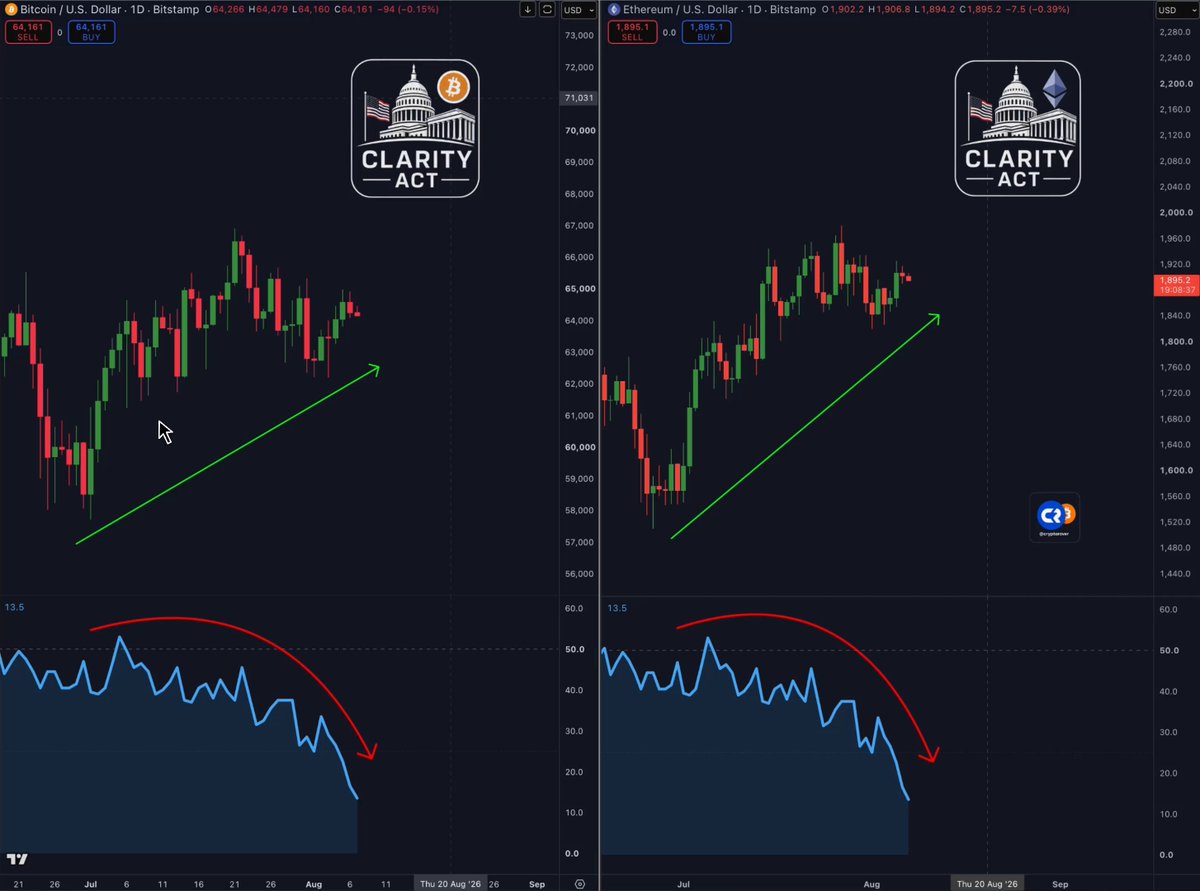Click the bracket icon left of Bitcoin USD selector
Viewport: 1200px width, 891px height.
(x=546, y=10)
